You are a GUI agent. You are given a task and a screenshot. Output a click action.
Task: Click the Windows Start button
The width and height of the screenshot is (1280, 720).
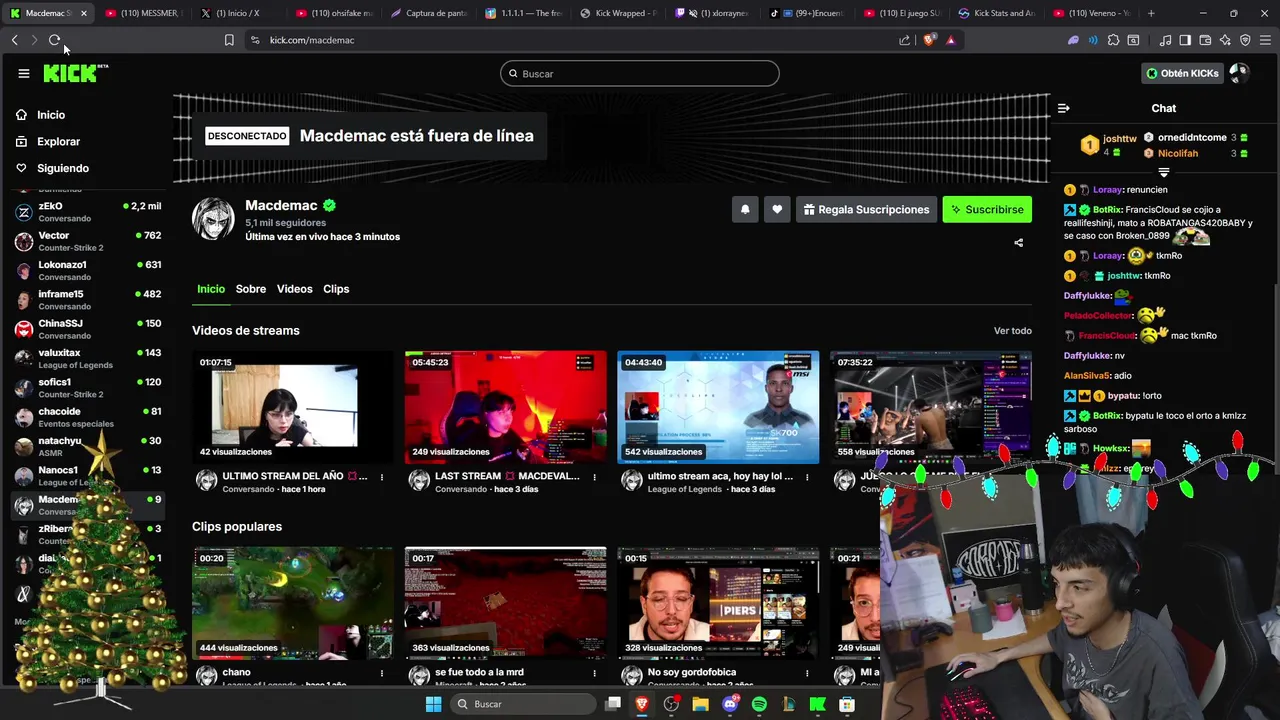pos(433,704)
